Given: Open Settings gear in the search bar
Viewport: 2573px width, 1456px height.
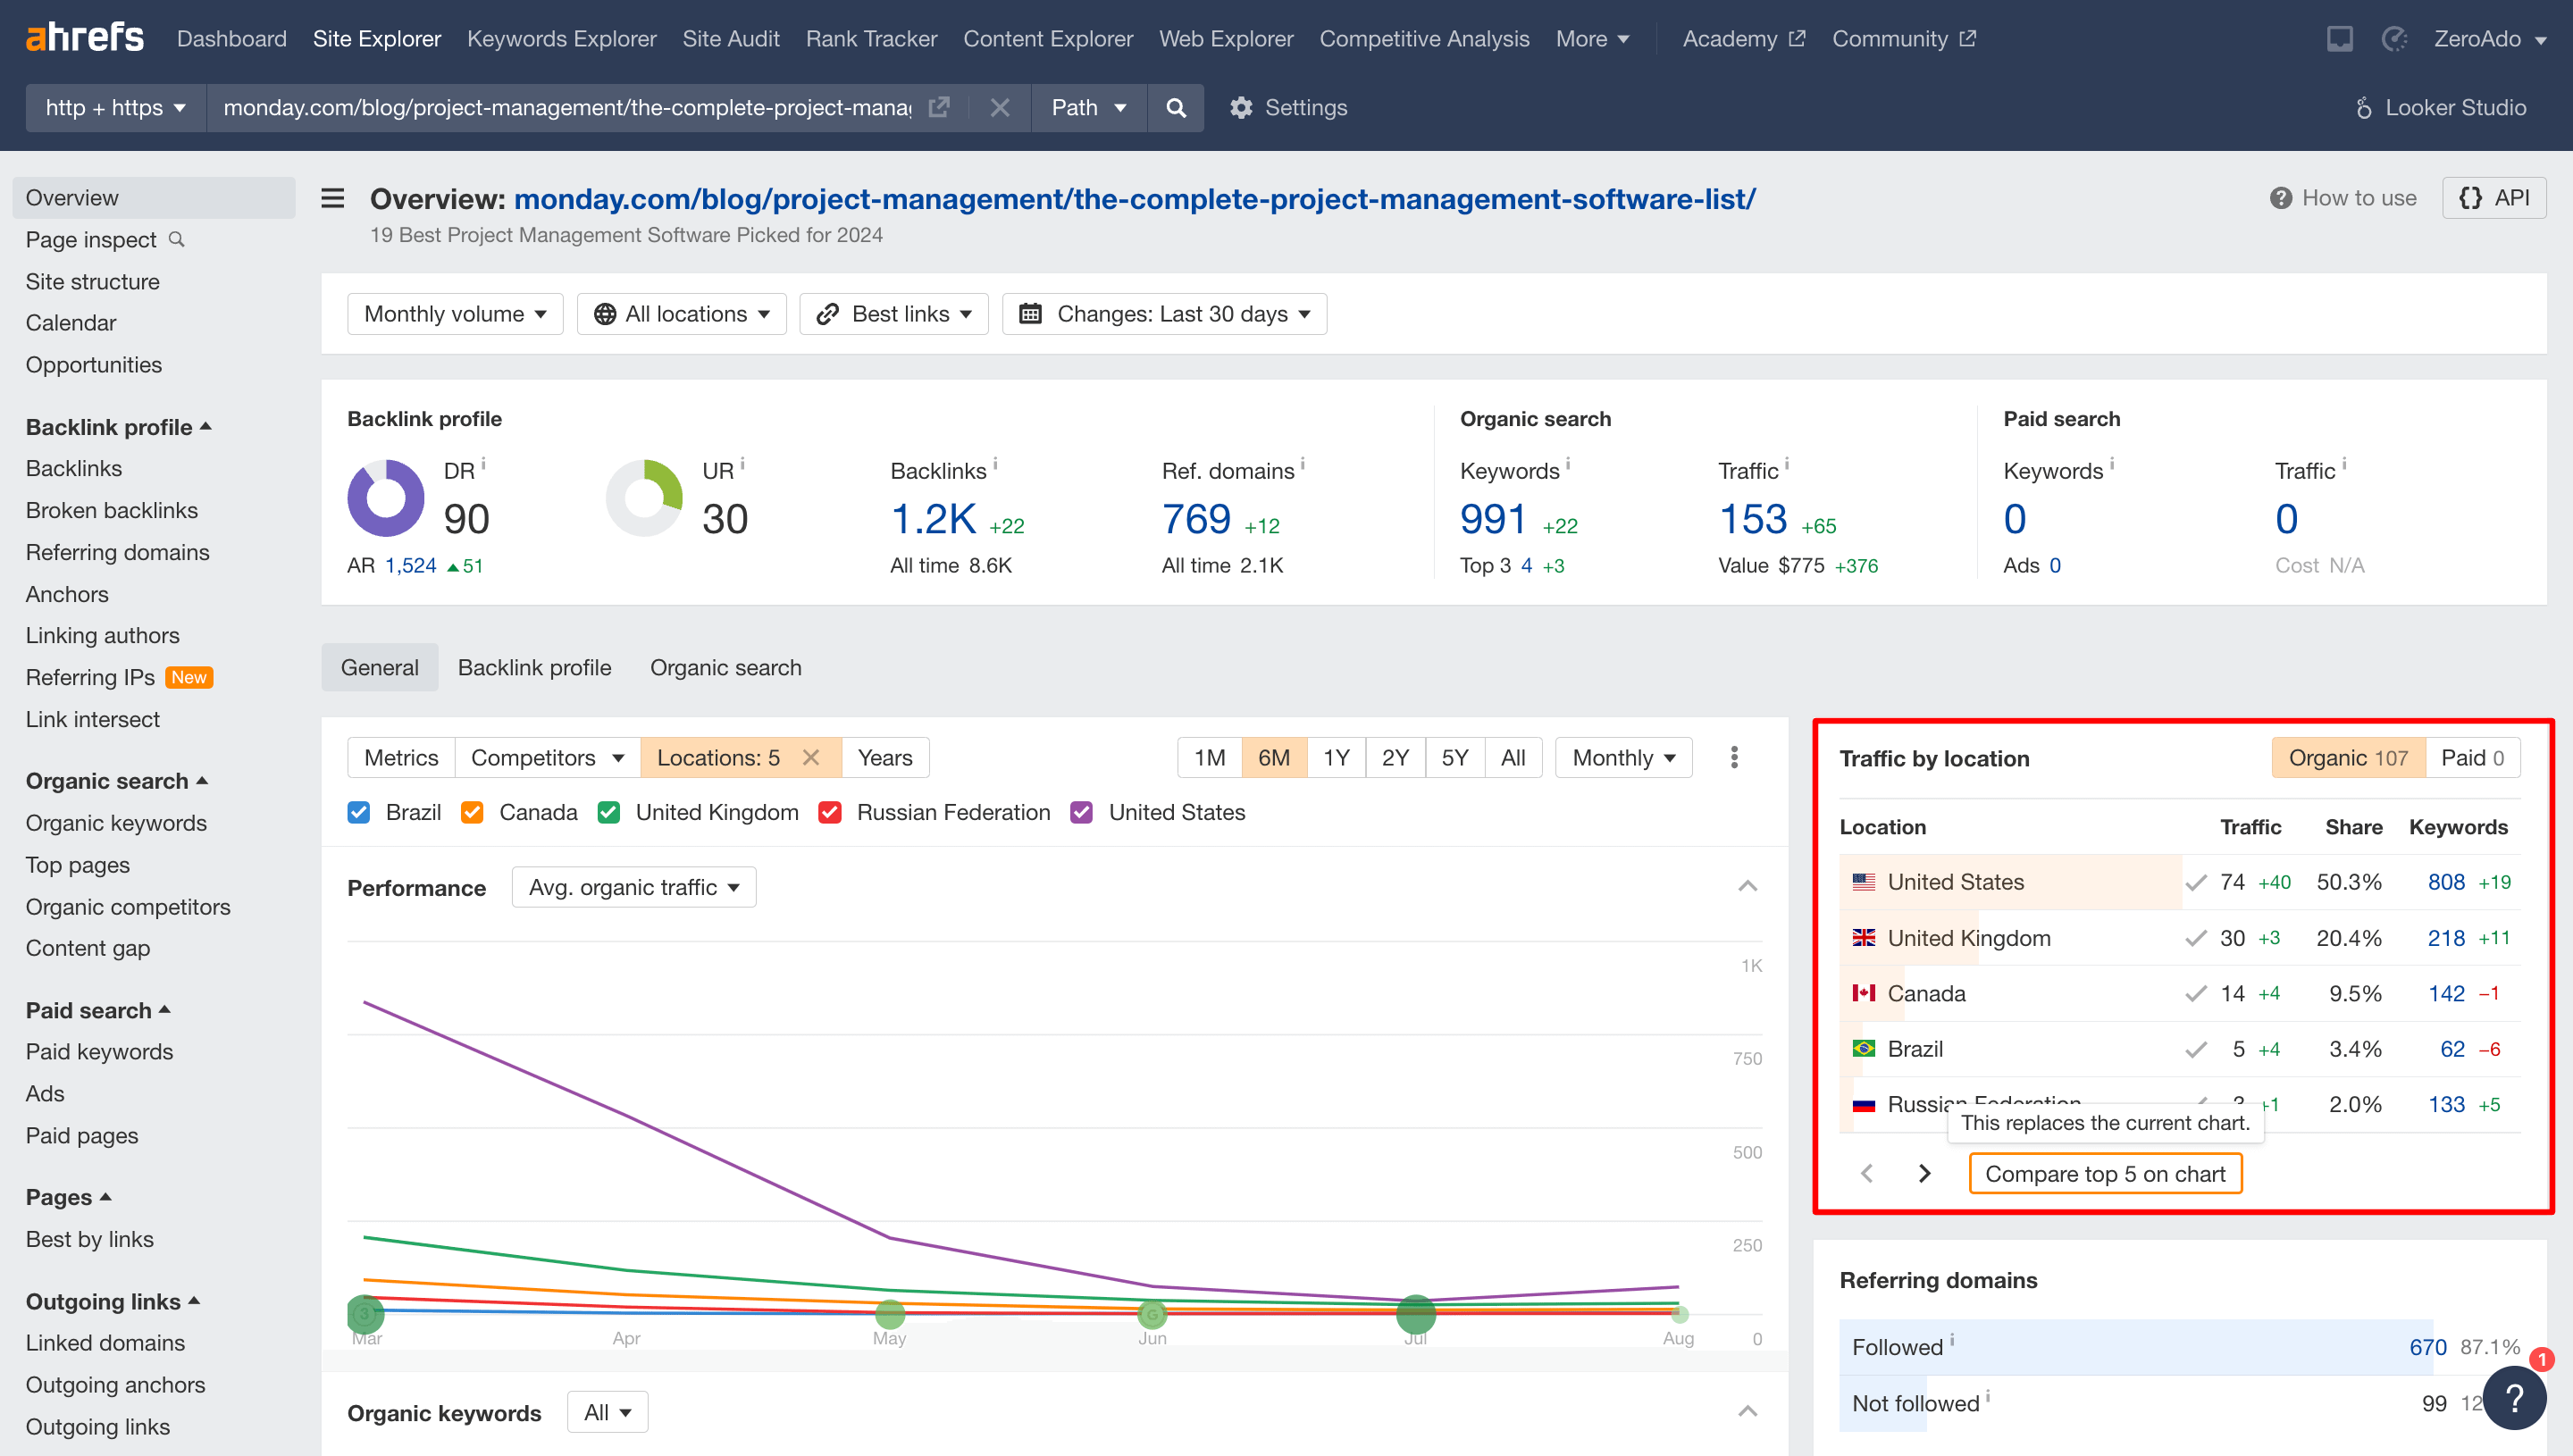Looking at the screenshot, I should pyautogui.click(x=1288, y=107).
